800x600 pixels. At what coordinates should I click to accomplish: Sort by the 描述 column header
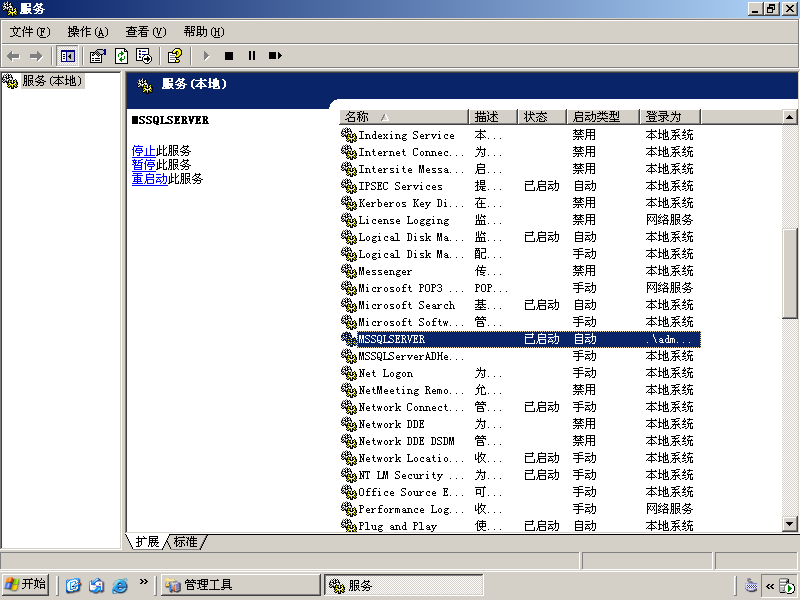pos(493,117)
